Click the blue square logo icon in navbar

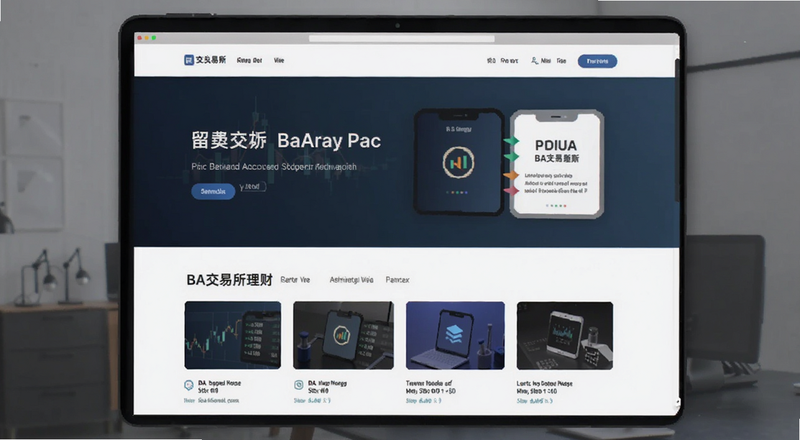pyautogui.click(x=189, y=60)
